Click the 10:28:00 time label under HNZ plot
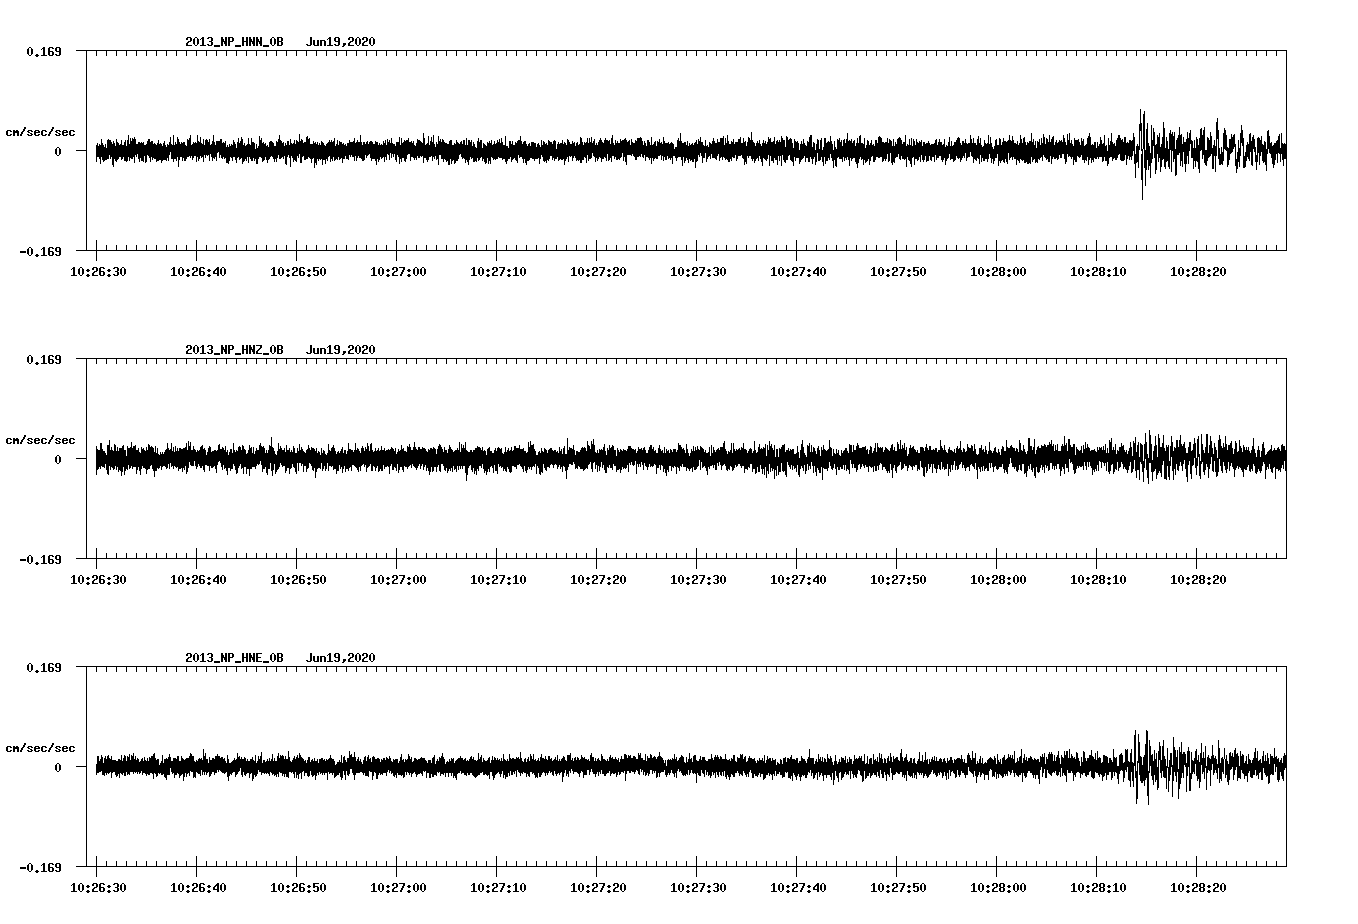This screenshot has width=1358, height=924. [x=998, y=579]
